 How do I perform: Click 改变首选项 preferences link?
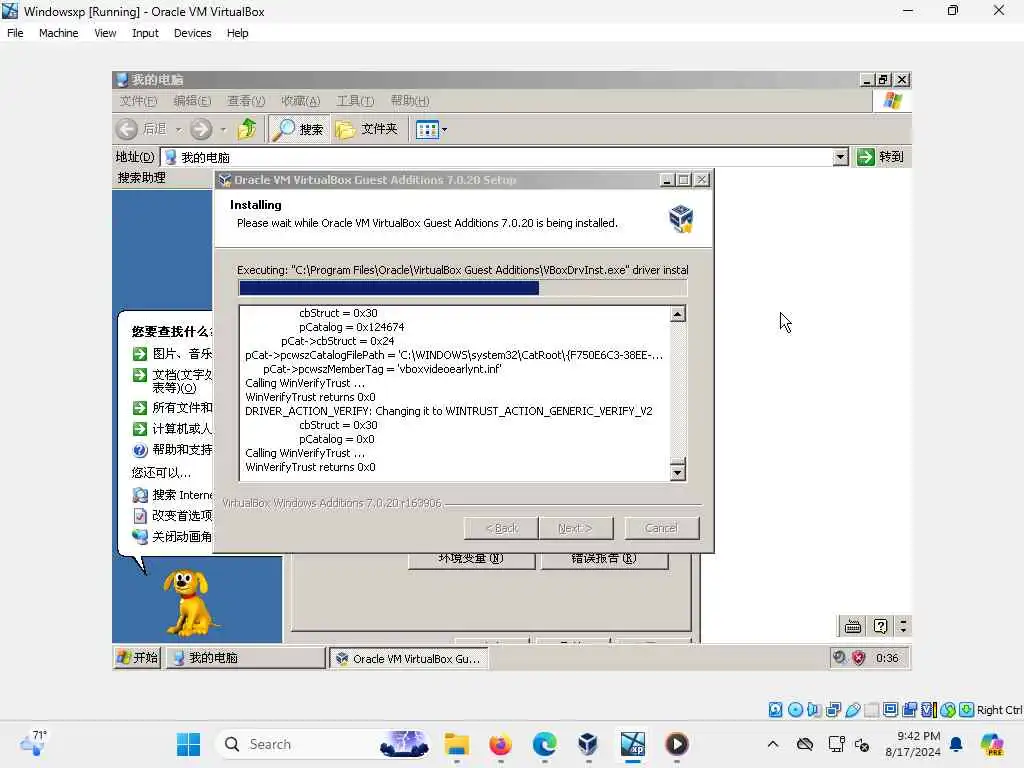173,516
